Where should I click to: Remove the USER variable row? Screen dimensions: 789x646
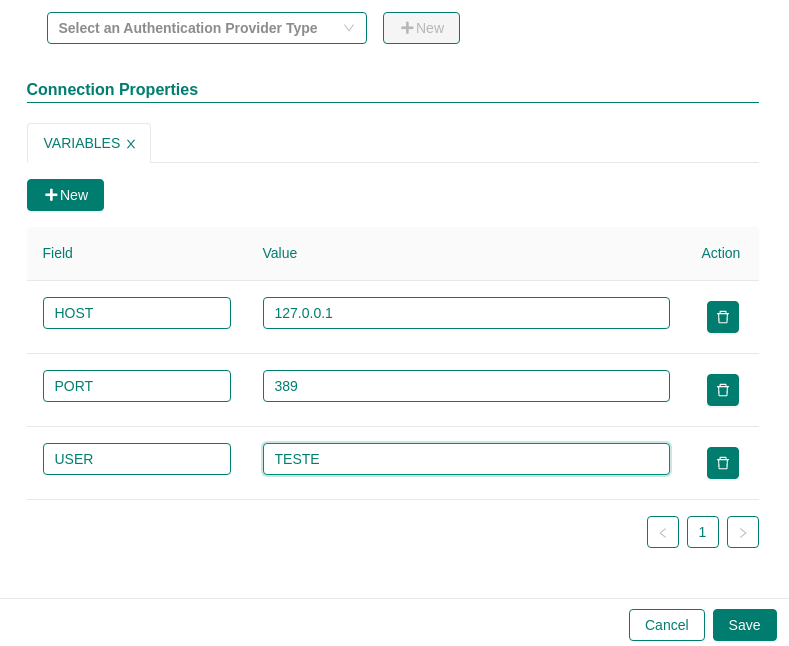[x=722, y=463]
